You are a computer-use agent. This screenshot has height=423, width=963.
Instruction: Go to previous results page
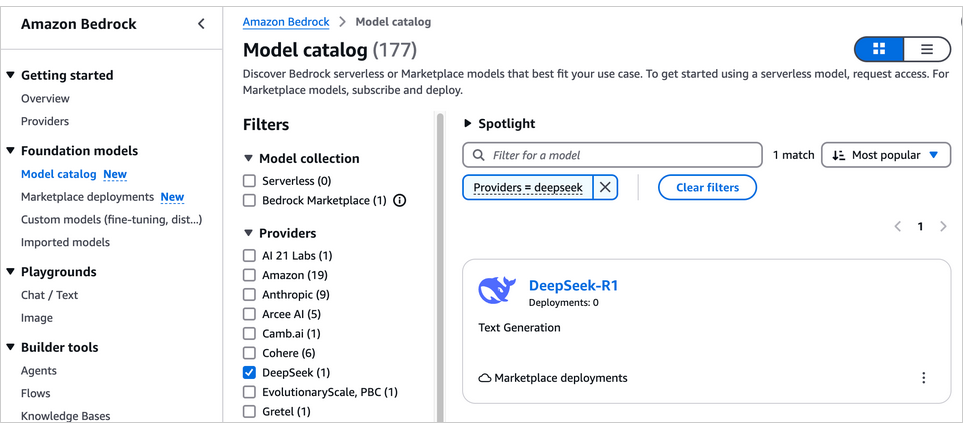[898, 227]
